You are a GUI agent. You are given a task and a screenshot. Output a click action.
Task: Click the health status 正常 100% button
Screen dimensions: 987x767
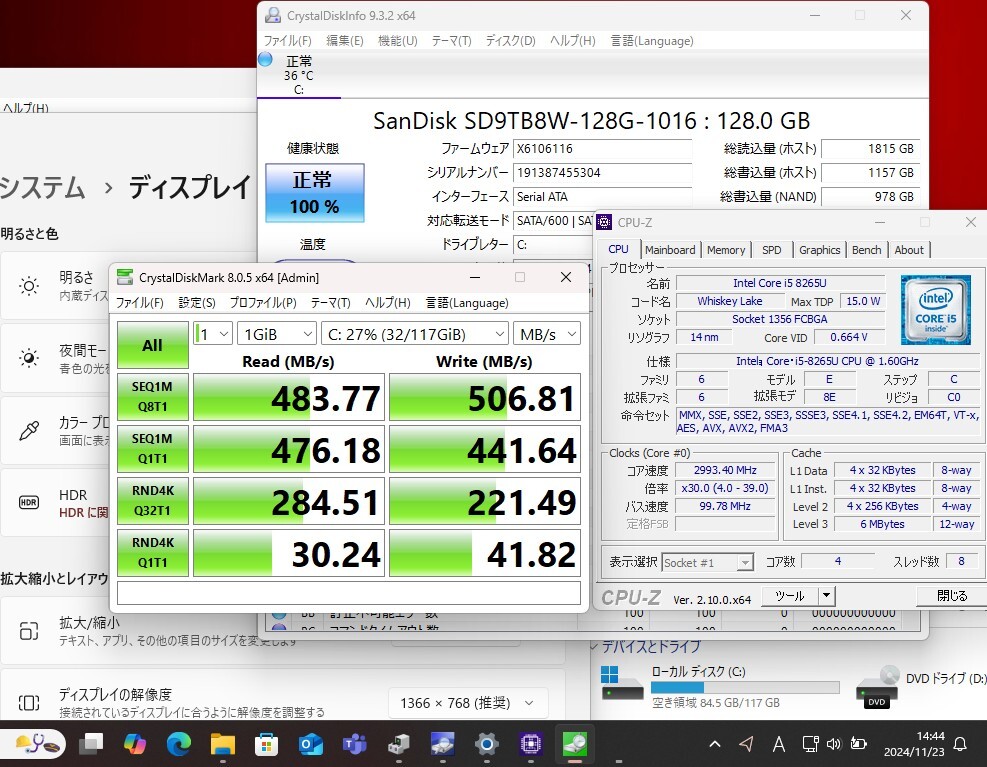tap(315, 193)
